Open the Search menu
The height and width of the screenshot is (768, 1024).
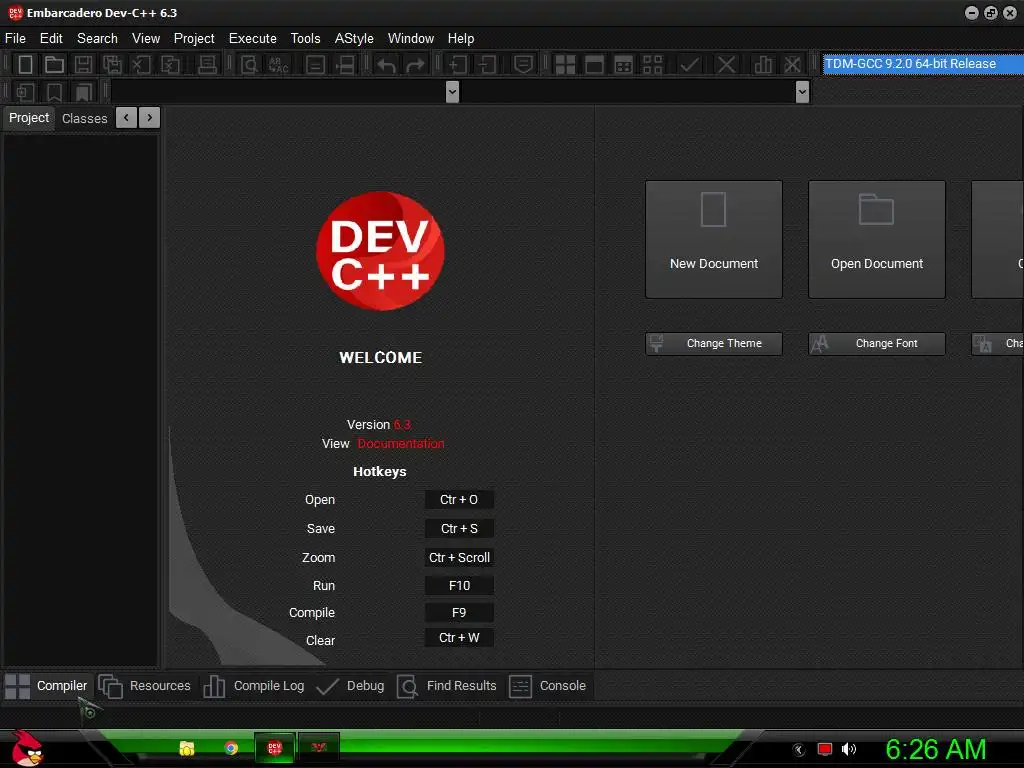pyautogui.click(x=97, y=39)
